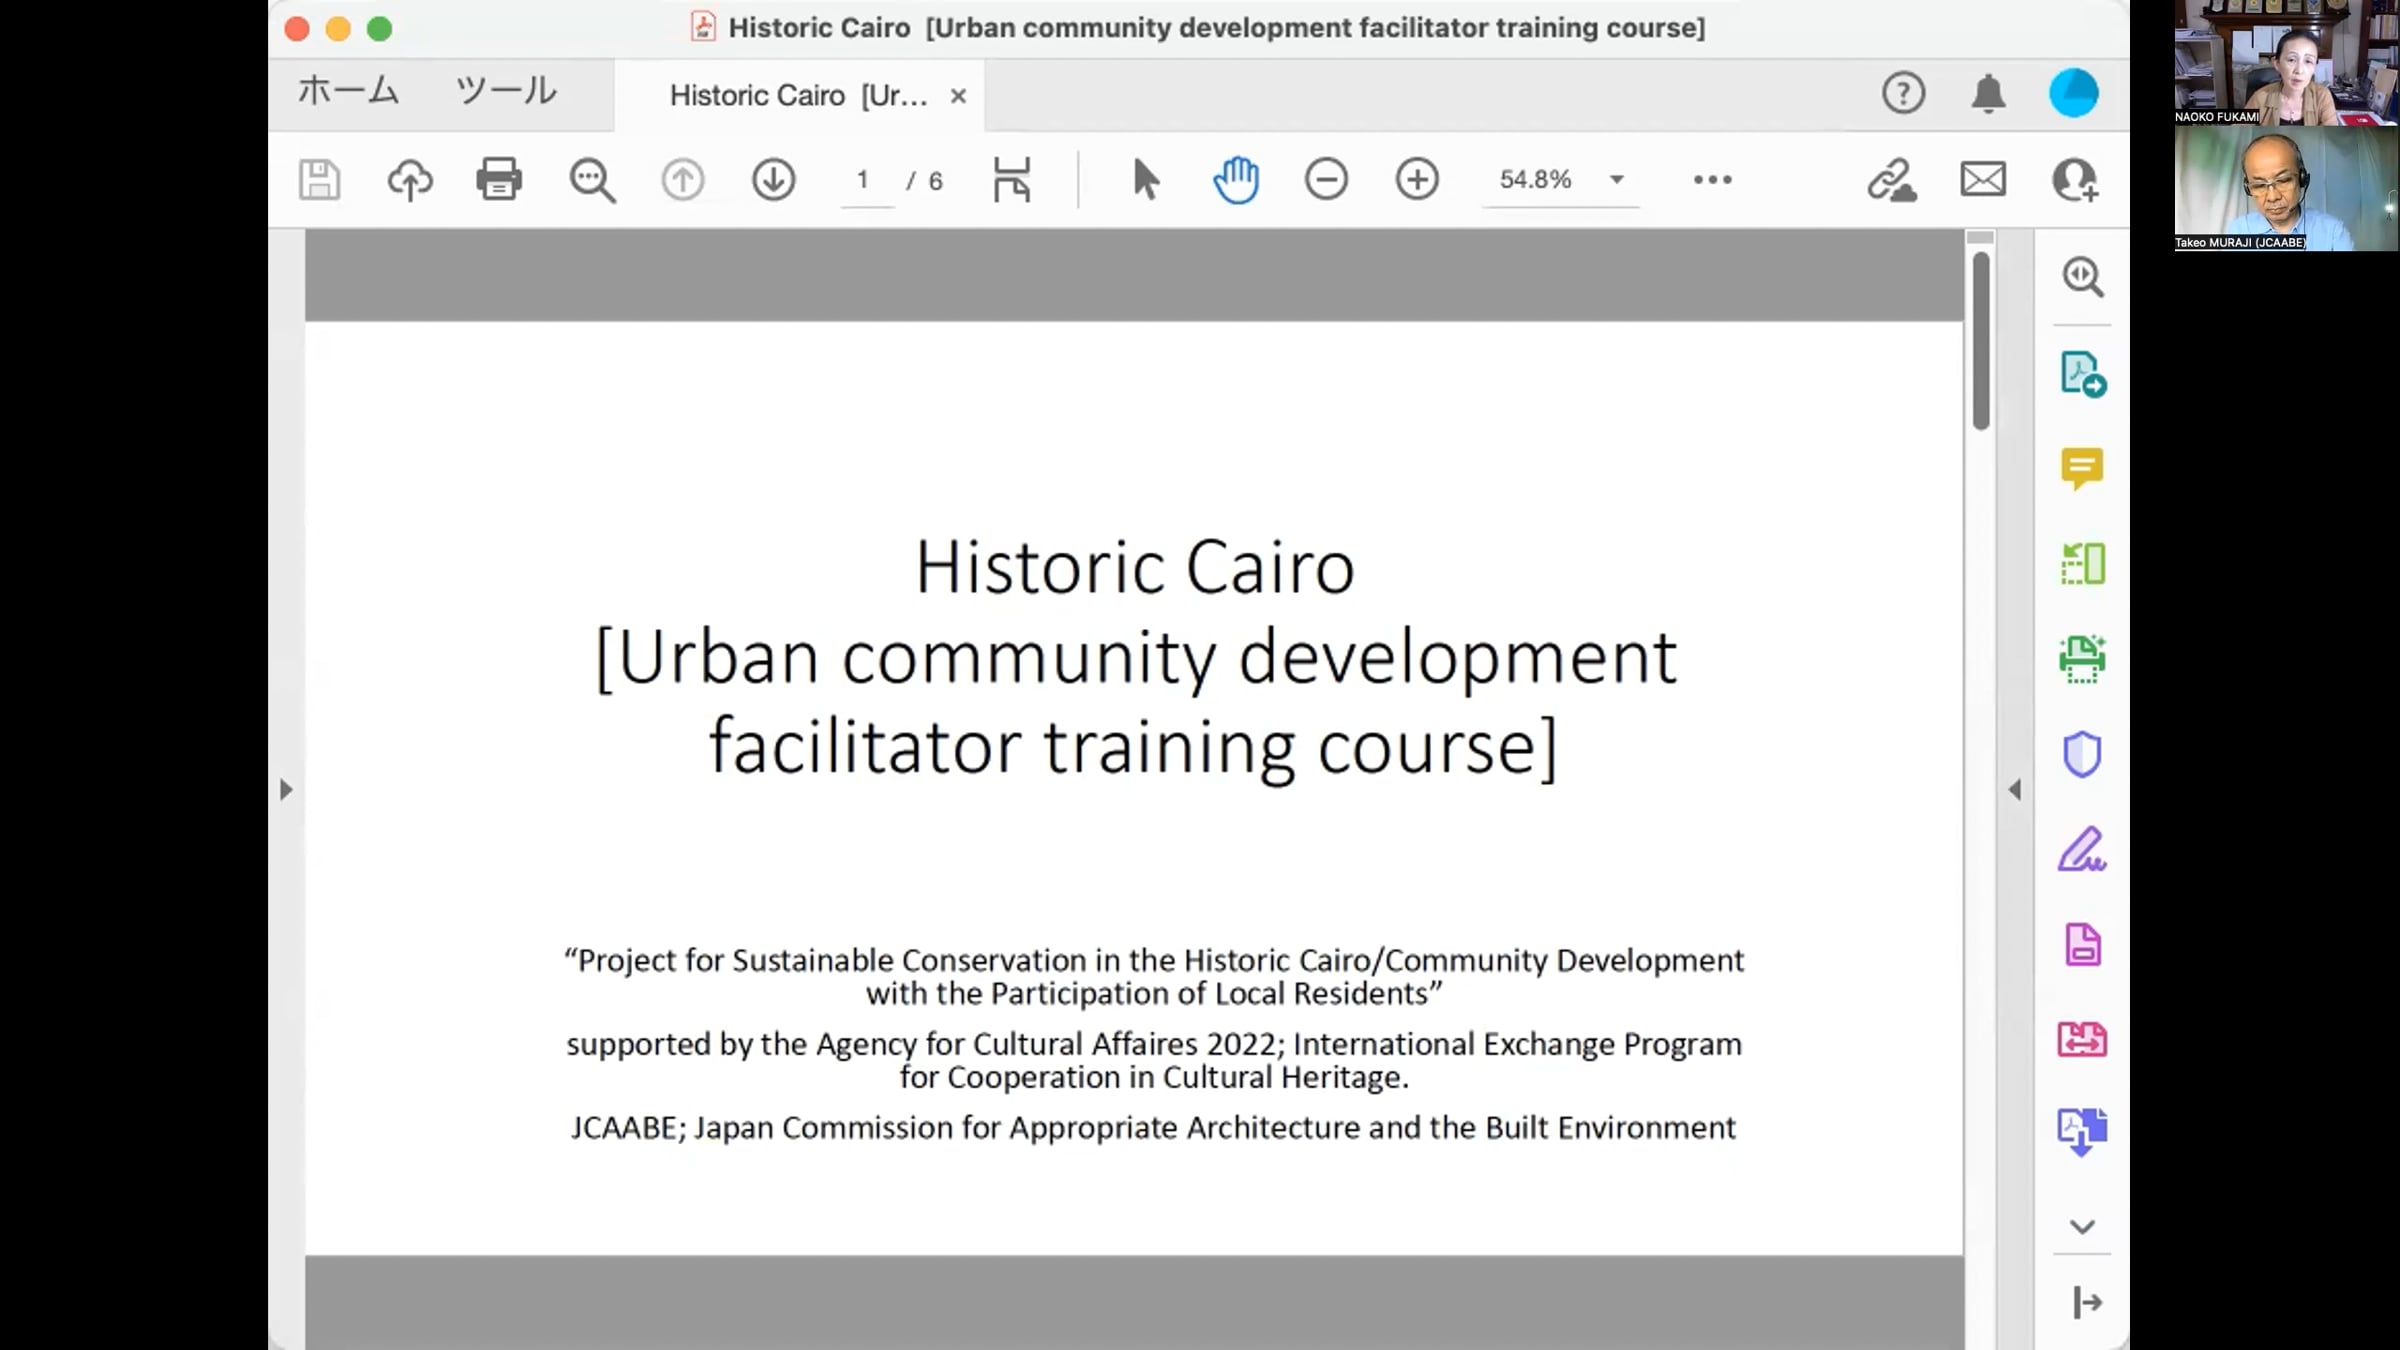Screen dimensions: 2400x1350
Task: Open the 54.8% zoom level dropdown
Action: click(1560, 180)
